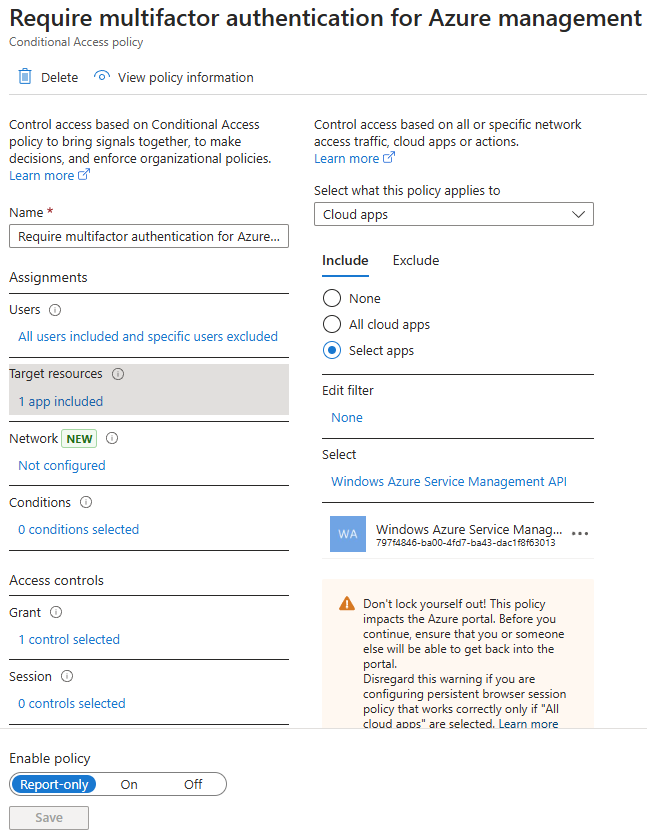Click View policy information
Viewport: 647px width, 835px height.
click(174, 77)
